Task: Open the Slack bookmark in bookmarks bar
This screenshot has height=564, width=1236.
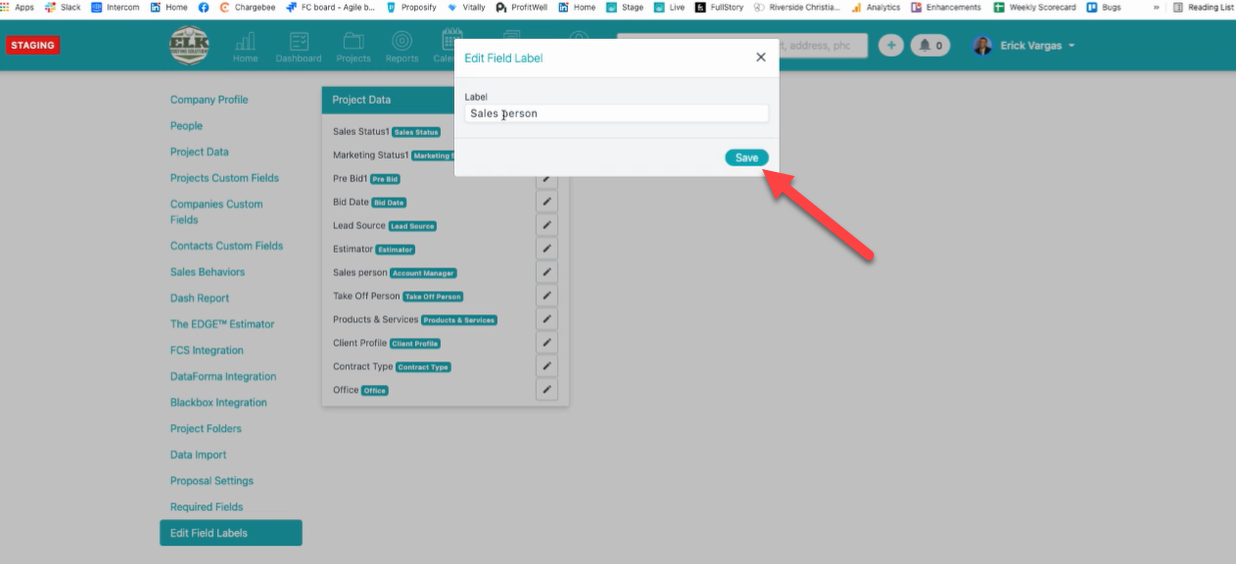Action: 63,7
